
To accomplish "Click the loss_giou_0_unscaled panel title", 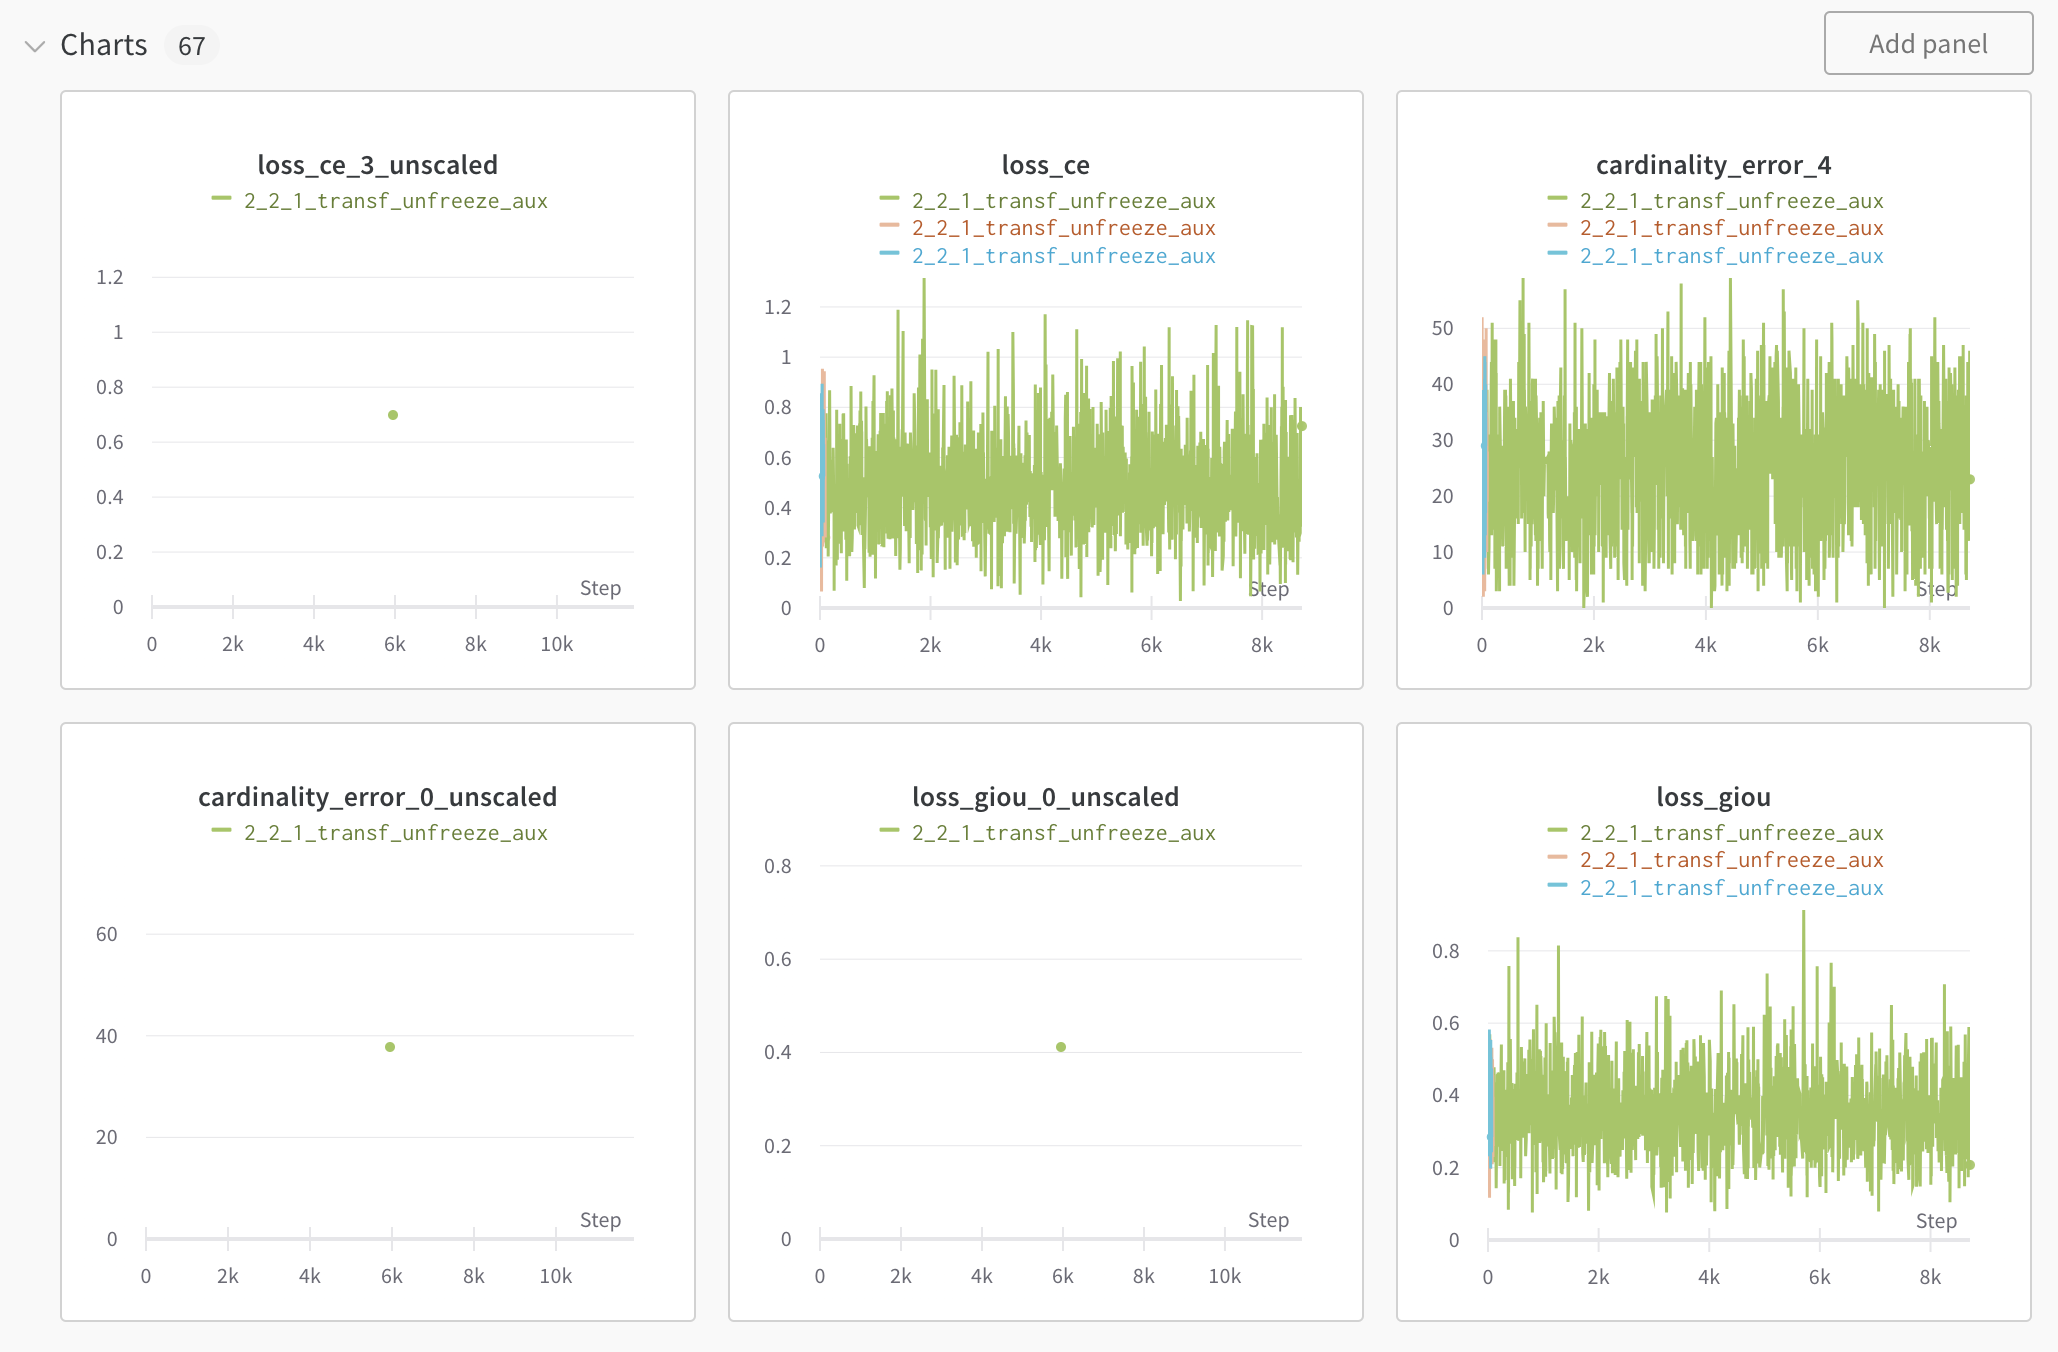I will coord(1045,797).
